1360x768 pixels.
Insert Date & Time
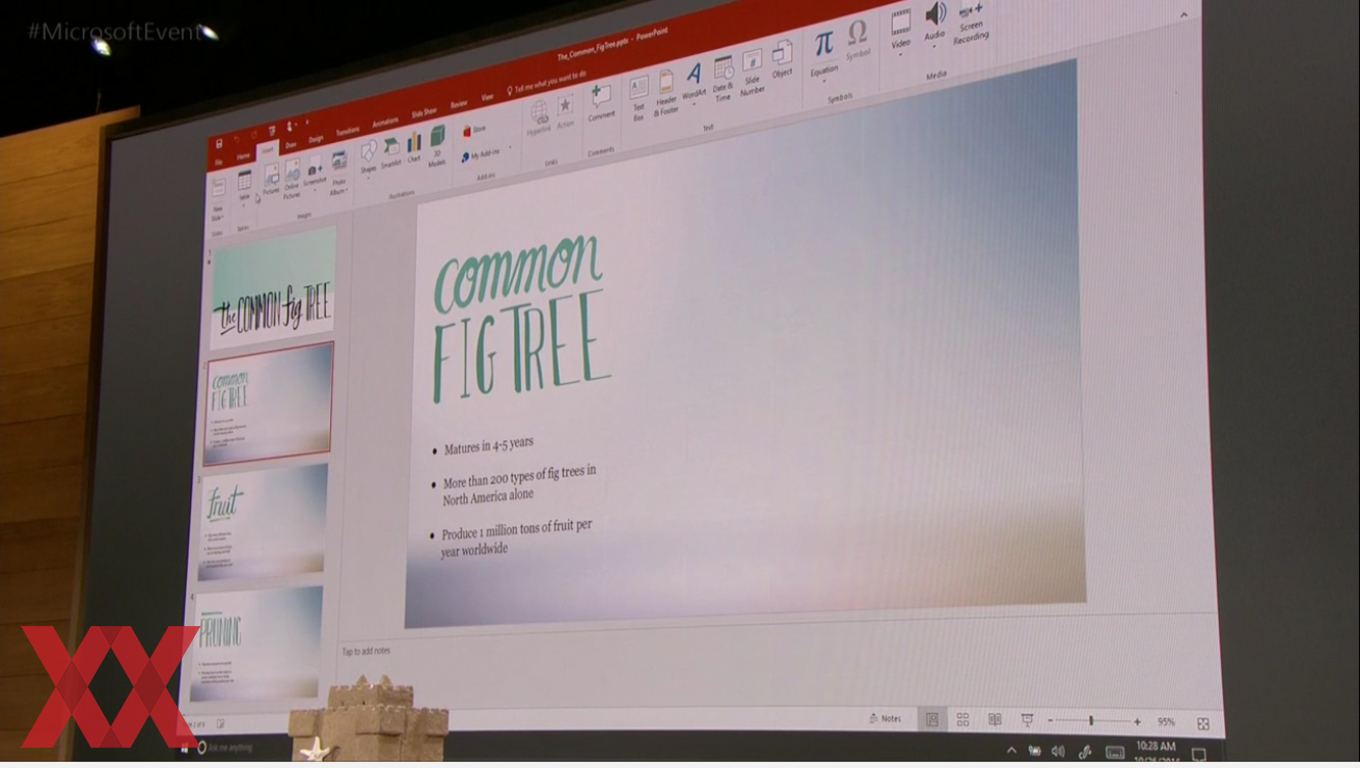[723, 79]
